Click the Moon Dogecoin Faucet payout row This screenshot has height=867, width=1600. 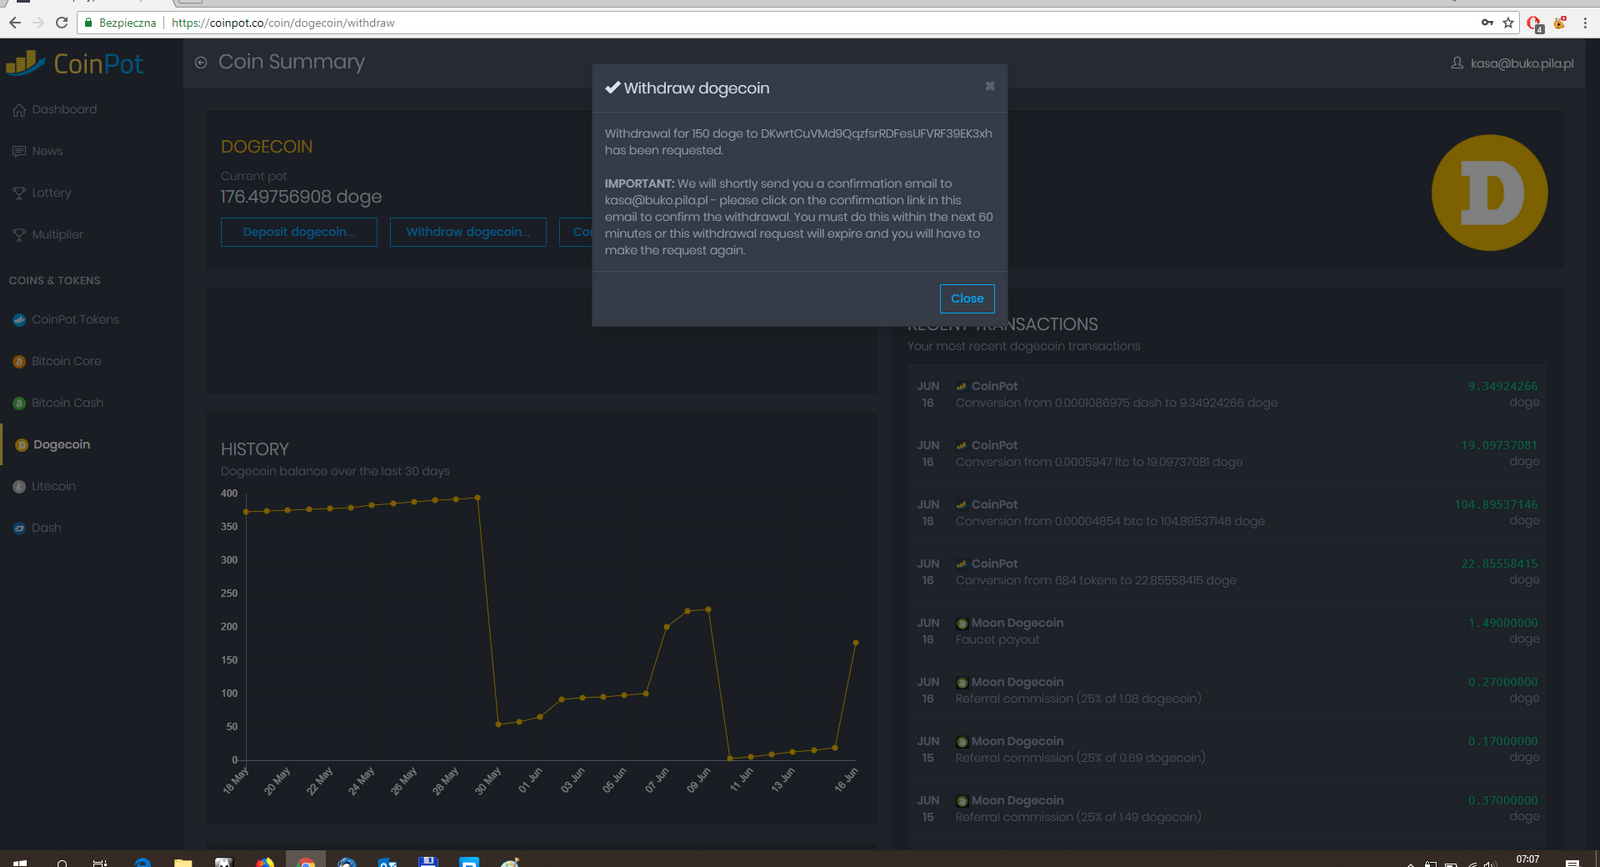point(1227,631)
